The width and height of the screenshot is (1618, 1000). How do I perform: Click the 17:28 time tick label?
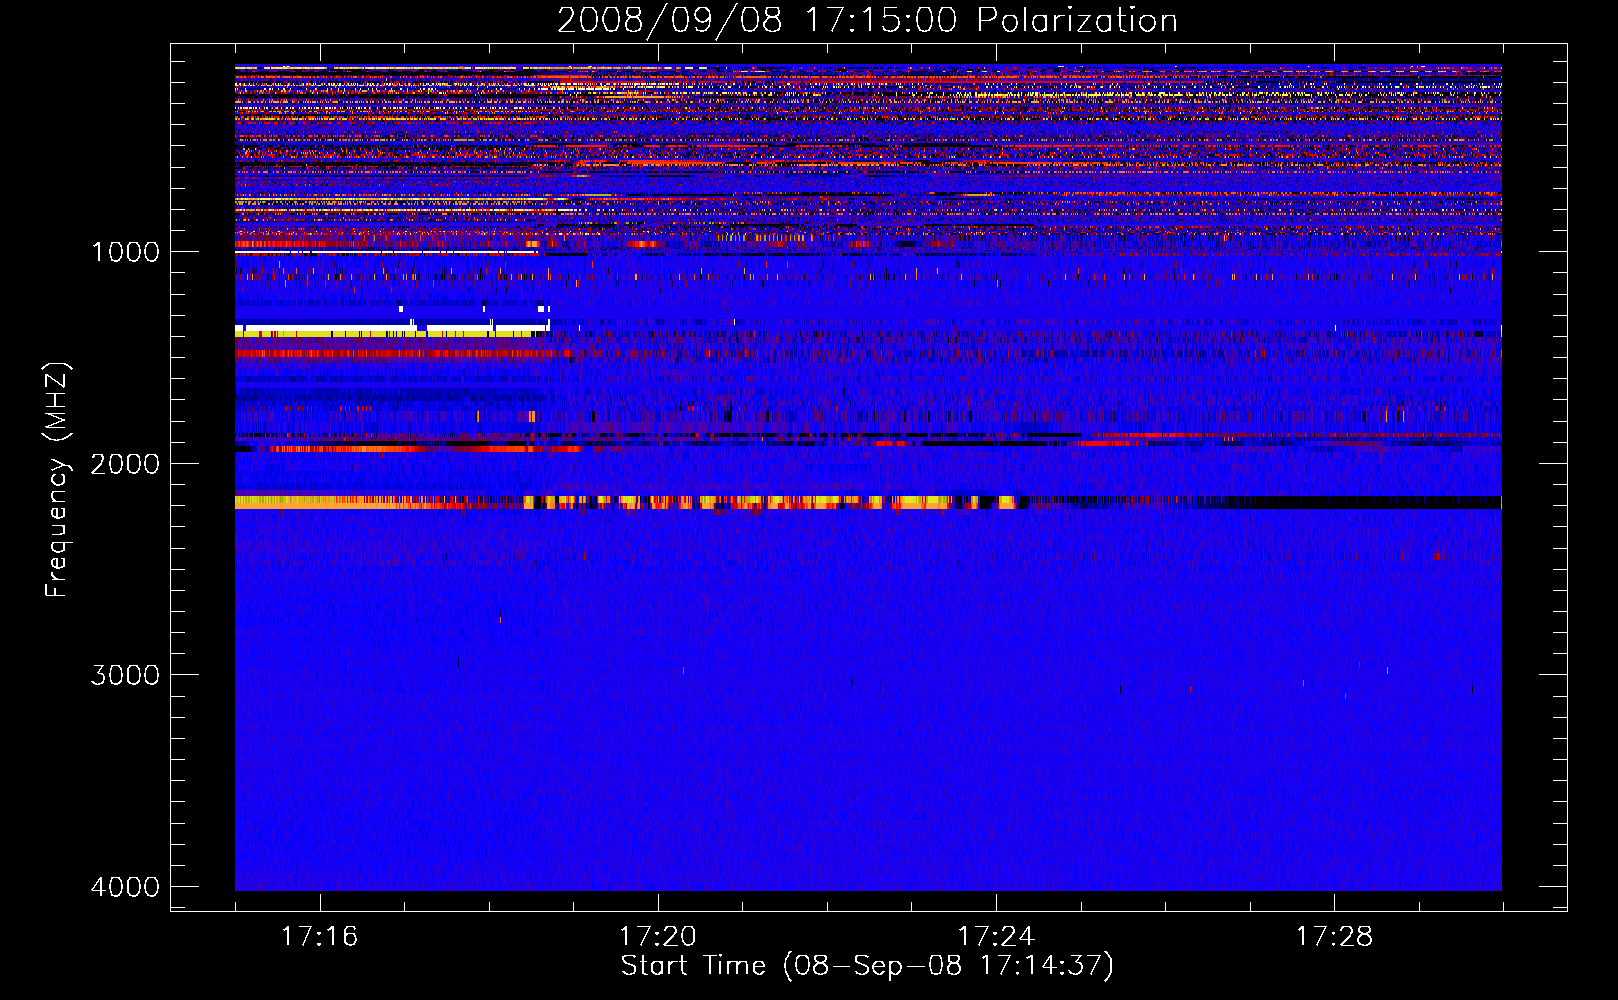coord(1335,937)
